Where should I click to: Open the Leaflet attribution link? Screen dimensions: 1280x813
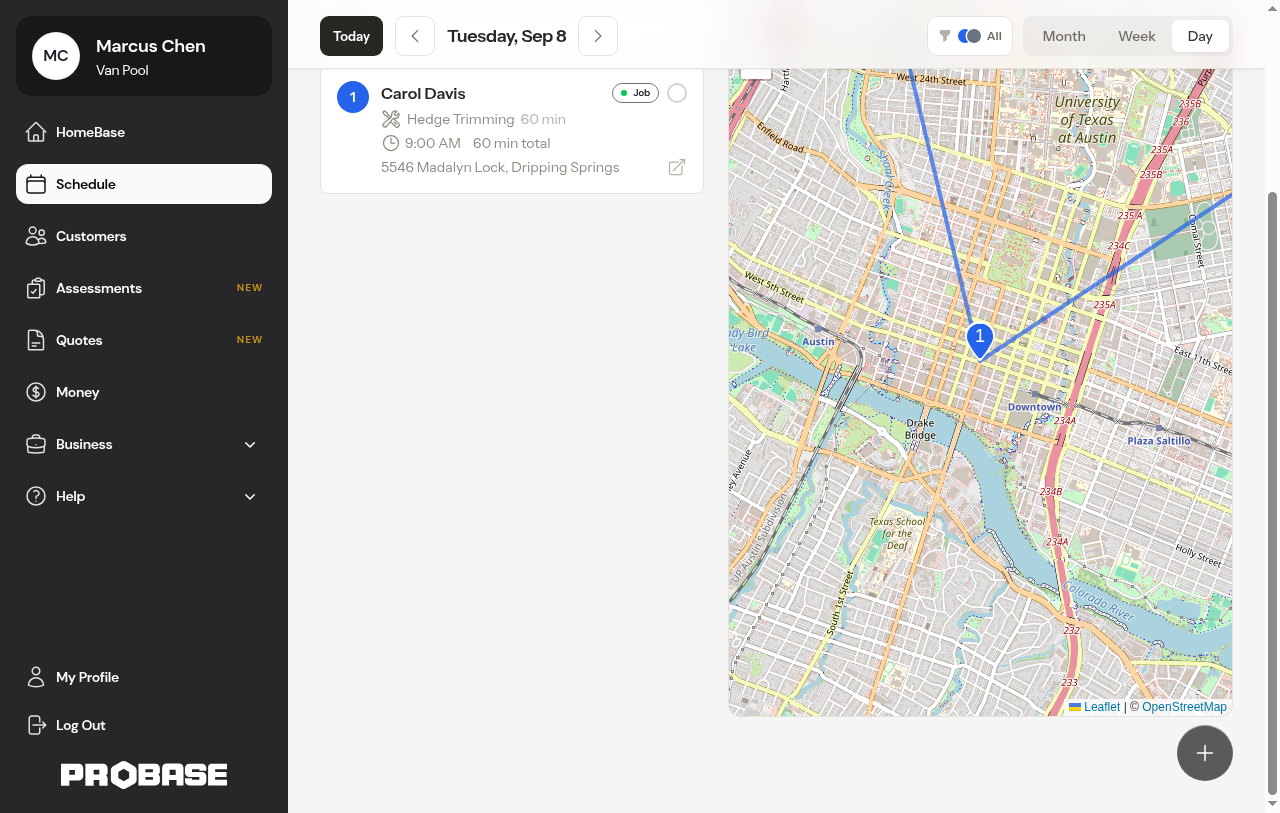coord(1095,707)
